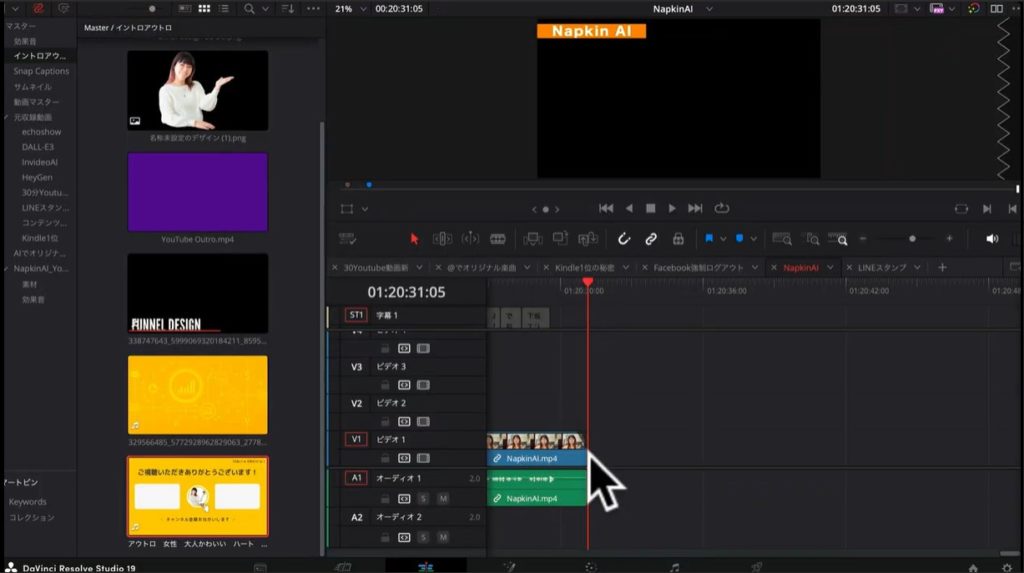Lock the Video 1 track
The image size is (1024, 573).
[x=385, y=459]
